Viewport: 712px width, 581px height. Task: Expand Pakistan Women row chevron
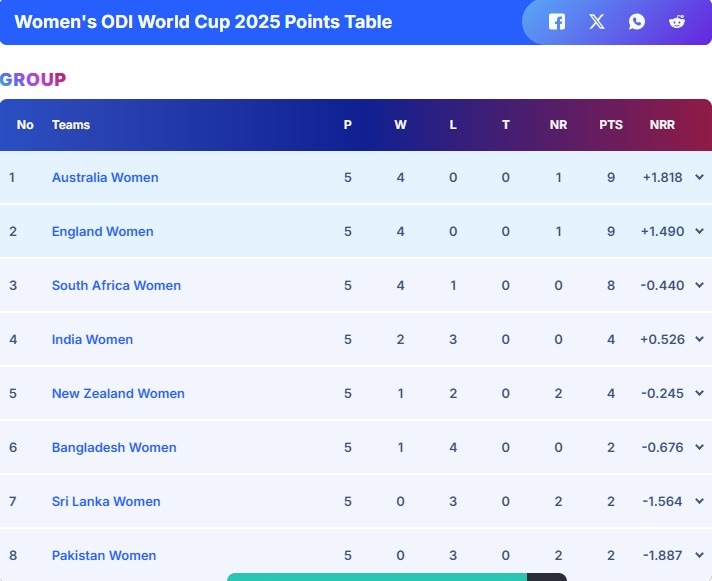[x=700, y=555]
